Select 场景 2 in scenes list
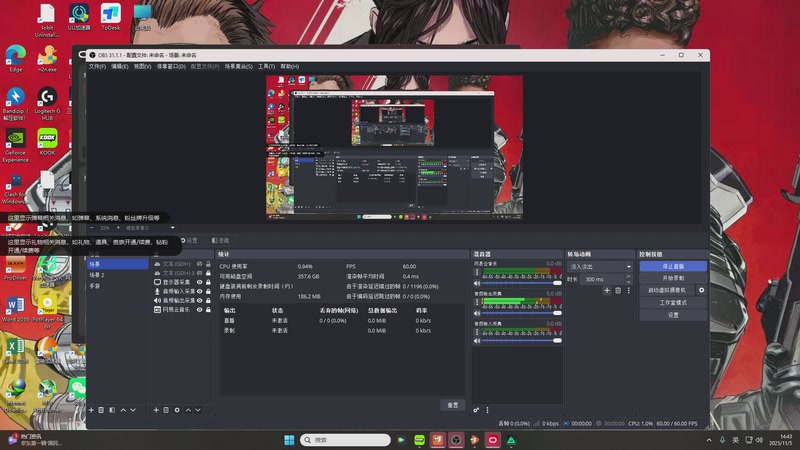800x450 pixels. click(x=118, y=275)
